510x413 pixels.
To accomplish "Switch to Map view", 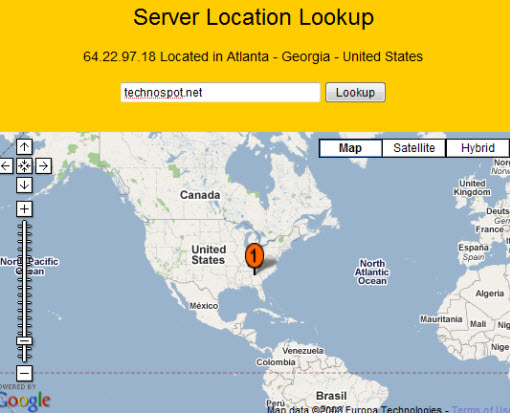I will (350, 148).
